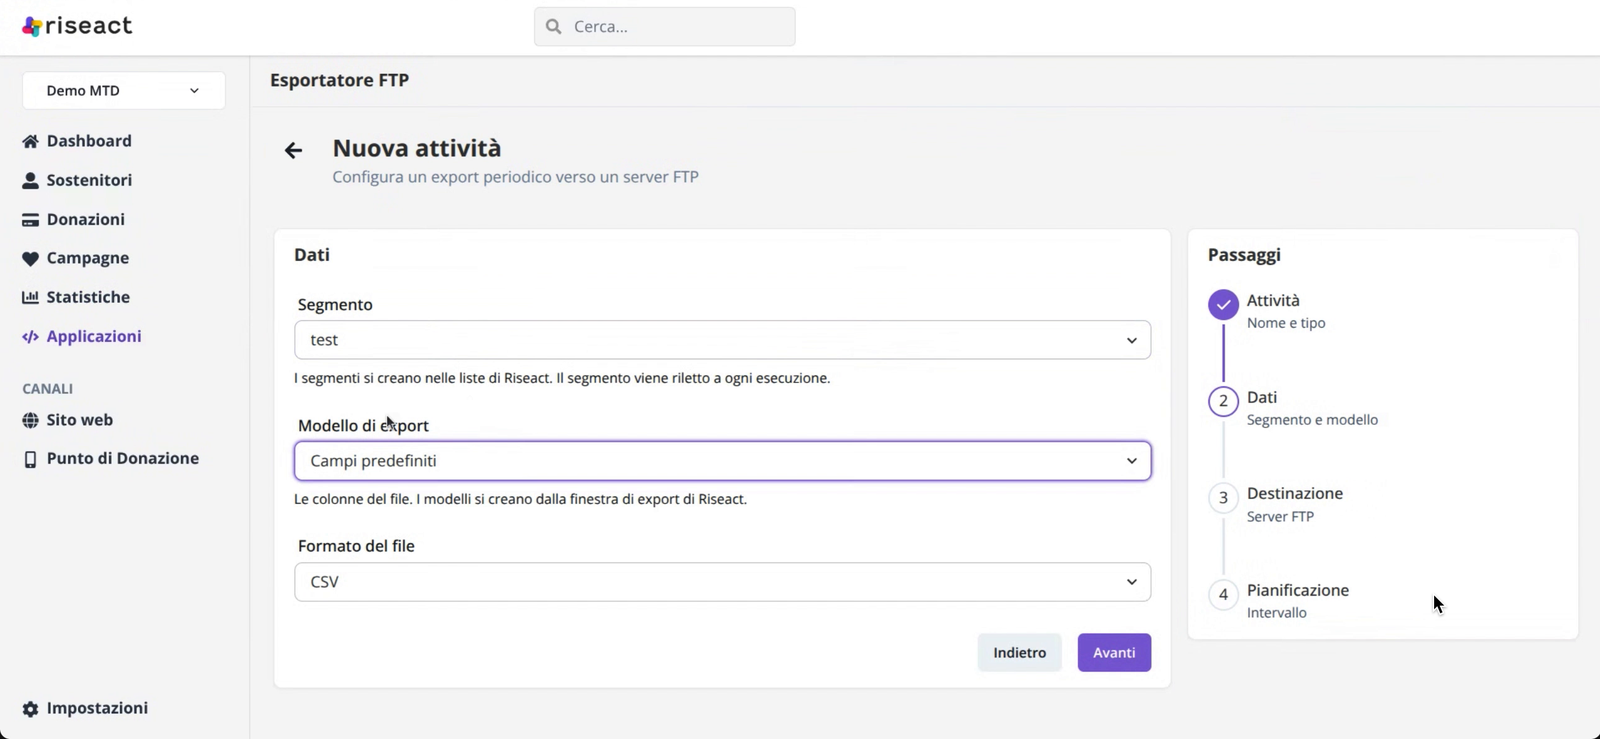Click the Punto di Donazione device icon
This screenshot has height=739, width=1600.
[30, 459]
